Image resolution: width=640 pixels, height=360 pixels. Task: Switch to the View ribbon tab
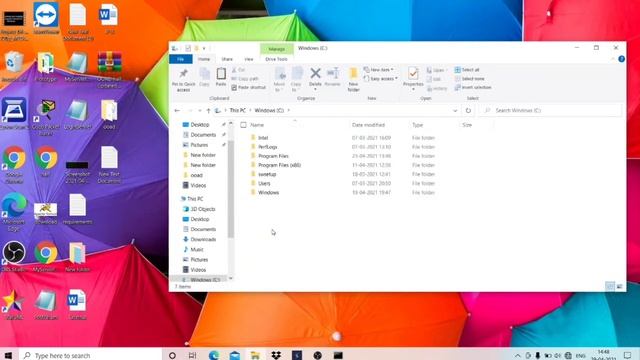pos(249,59)
